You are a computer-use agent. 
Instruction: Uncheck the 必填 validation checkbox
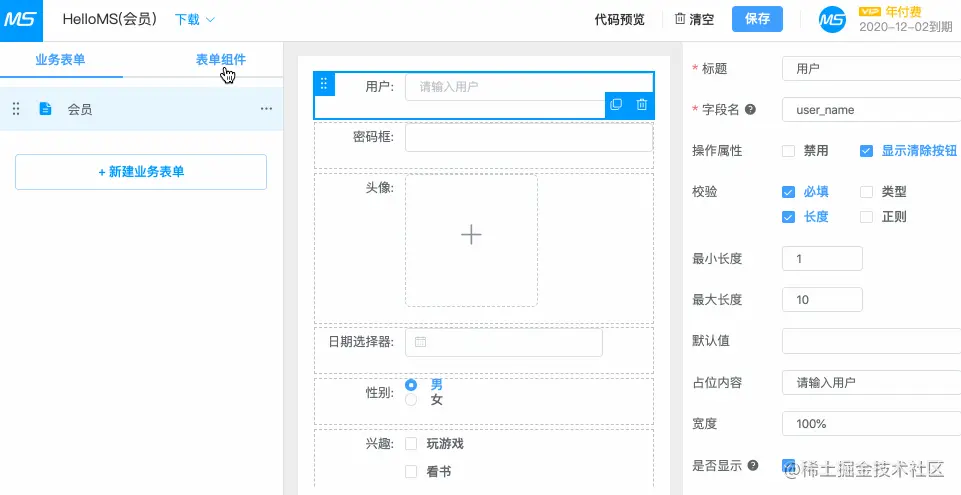tap(789, 192)
